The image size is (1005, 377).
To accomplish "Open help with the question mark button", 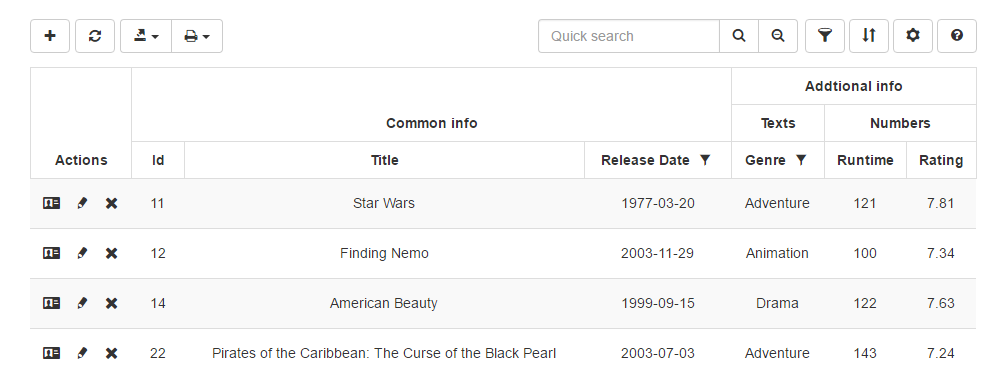I will pos(957,36).
